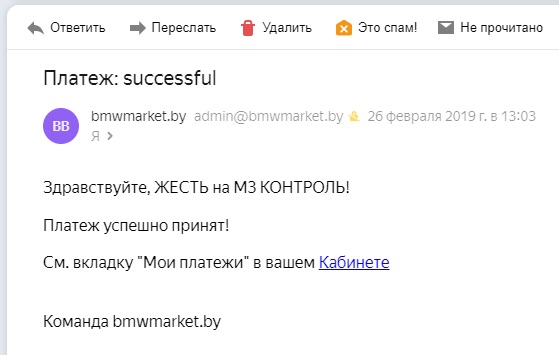Click the 'Я' recipient label
The width and height of the screenshot is (559, 360).
[x=95, y=136]
